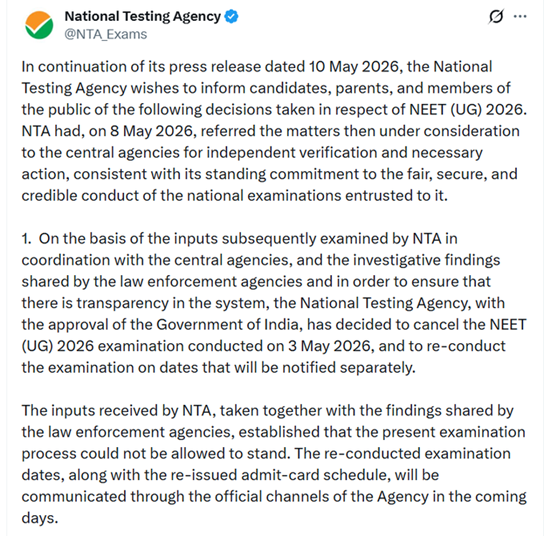544x536 pixels.
Task: Click the 'NEET (UG) 2026.' text in first paragraph
Action: coord(468,110)
